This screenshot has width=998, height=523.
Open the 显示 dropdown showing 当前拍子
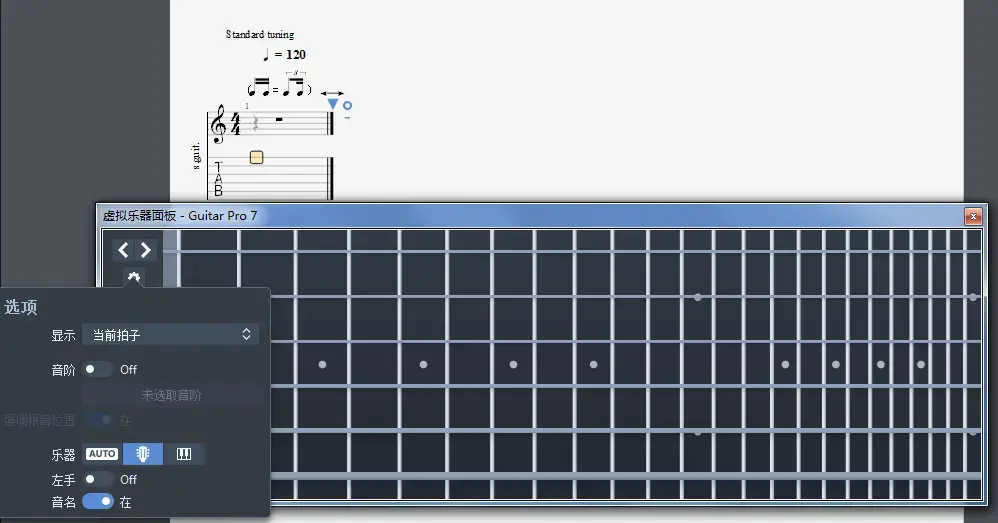[171, 335]
